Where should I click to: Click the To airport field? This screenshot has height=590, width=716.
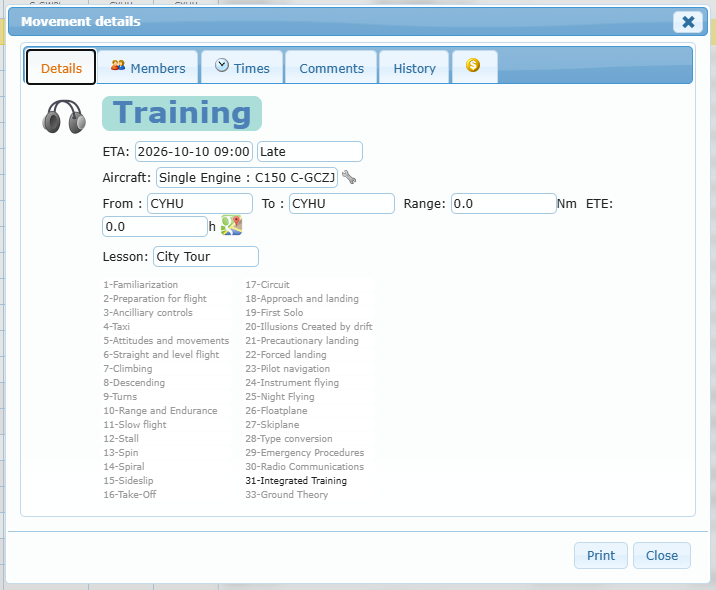coord(342,203)
